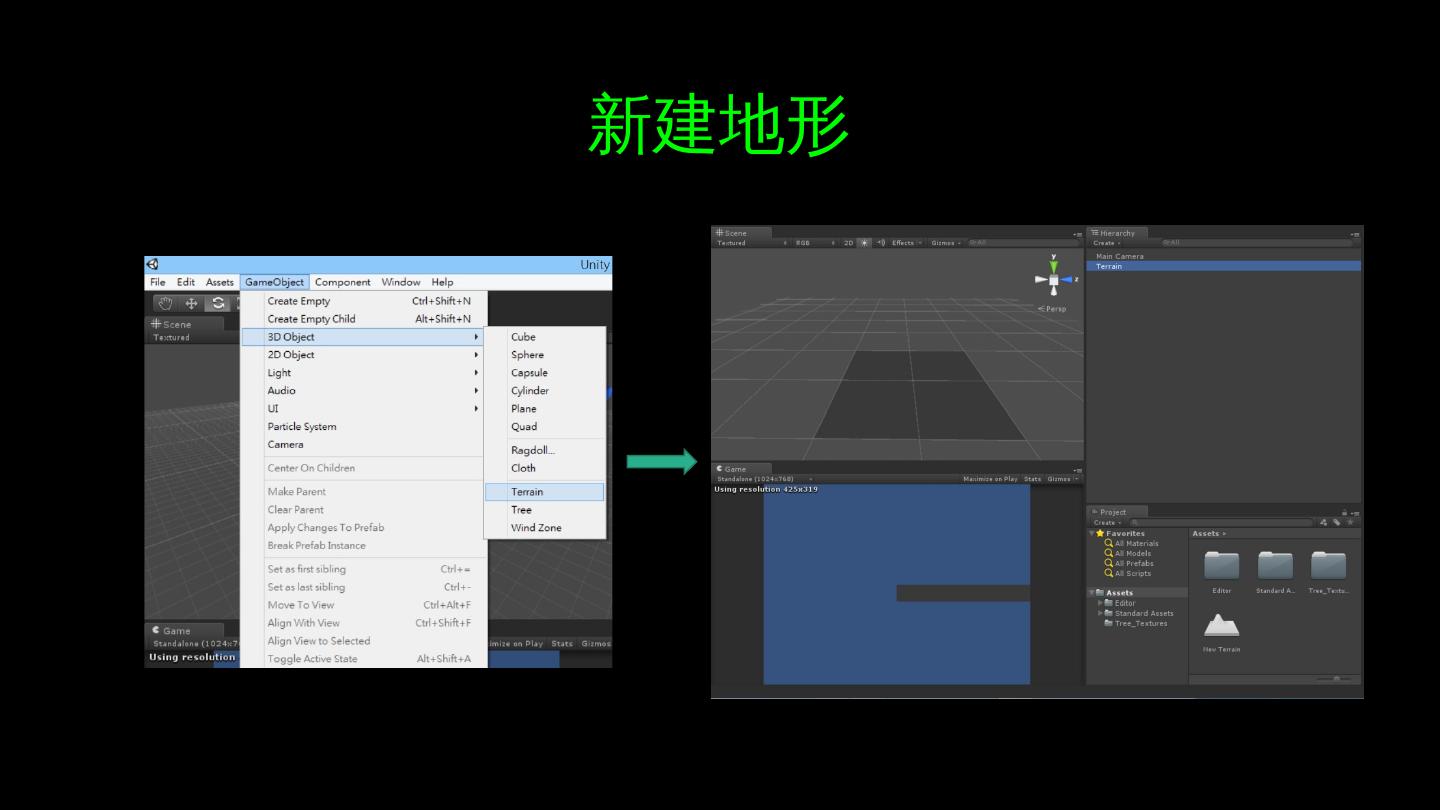The width and height of the screenshot is (1440, 810).
Task: Toggle 2D view mode in Scene
Action: tap(848, 243)
